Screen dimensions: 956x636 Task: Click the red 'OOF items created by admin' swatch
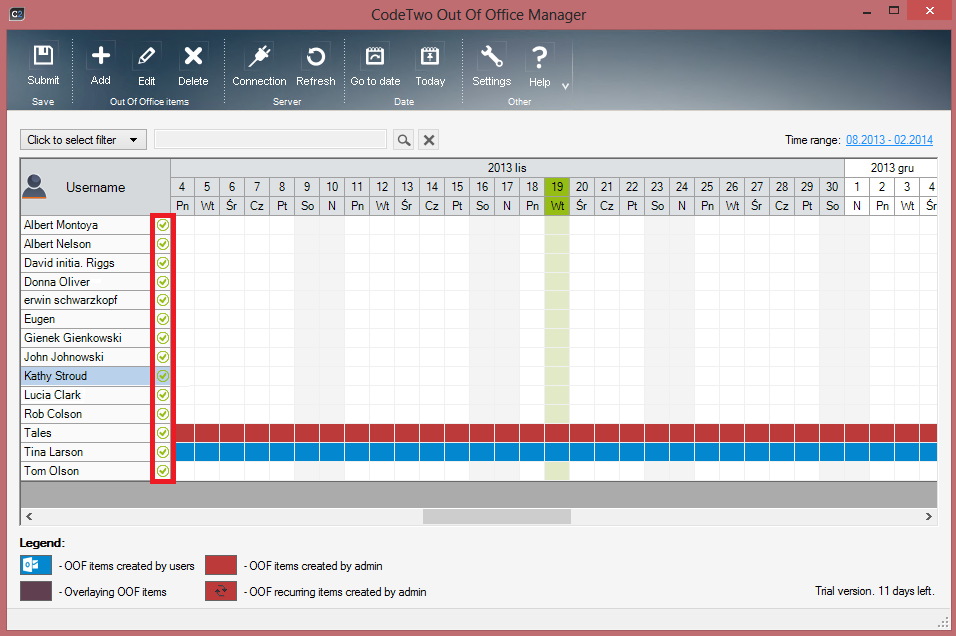(221, 565)
